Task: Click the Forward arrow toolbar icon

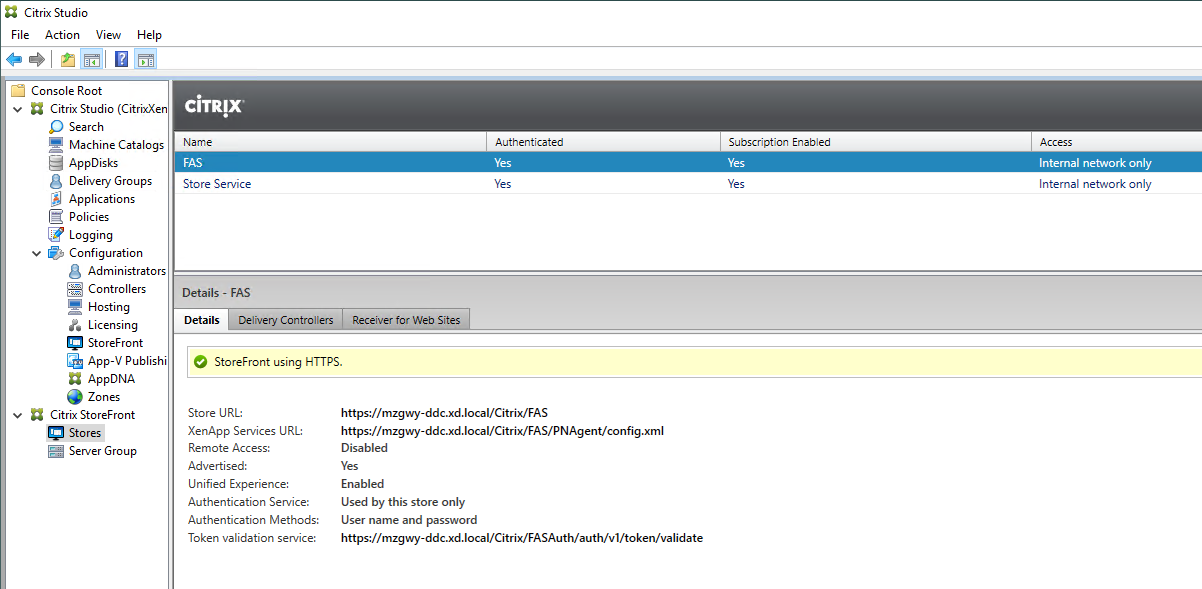Action: (37, 60)
